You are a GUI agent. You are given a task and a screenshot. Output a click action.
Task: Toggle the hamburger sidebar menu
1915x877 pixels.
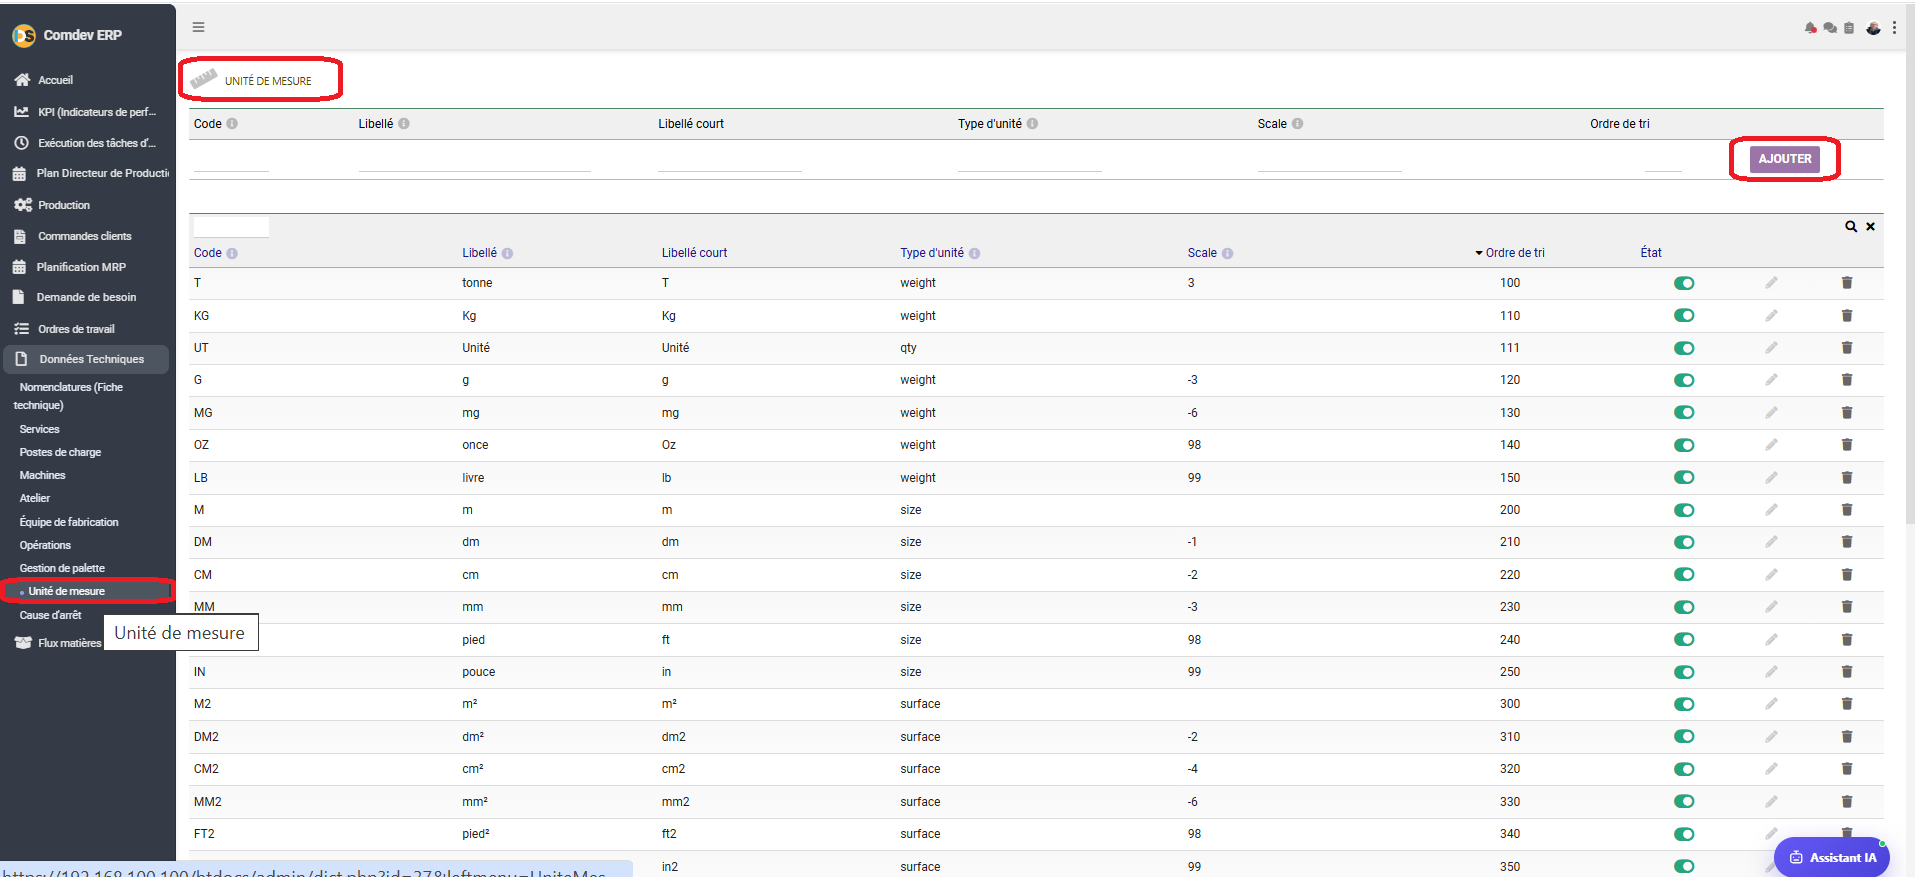point(198,27)
